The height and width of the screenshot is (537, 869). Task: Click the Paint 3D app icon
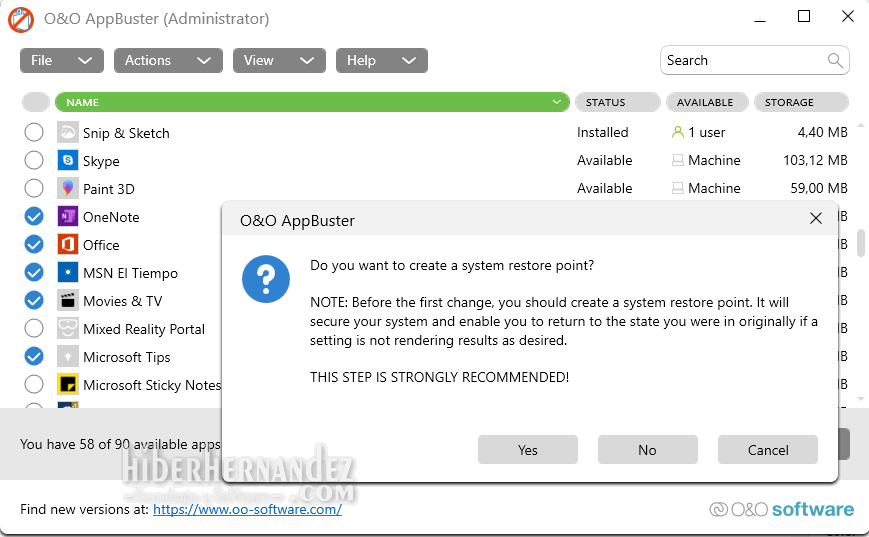coord(68,188)
